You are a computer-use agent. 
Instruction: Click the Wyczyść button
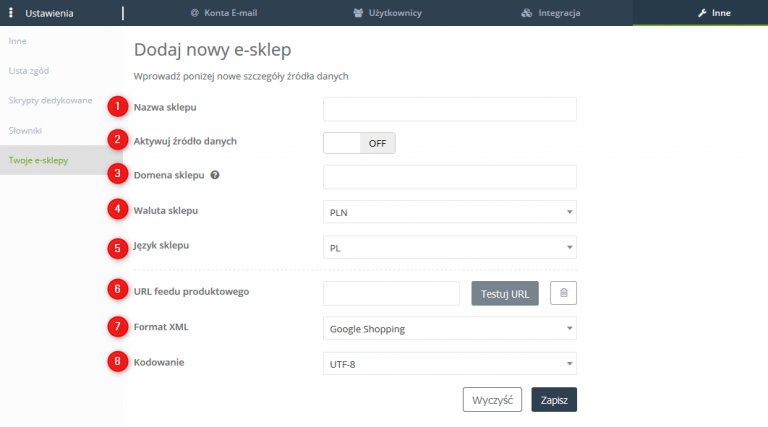[x=492, y=400]
